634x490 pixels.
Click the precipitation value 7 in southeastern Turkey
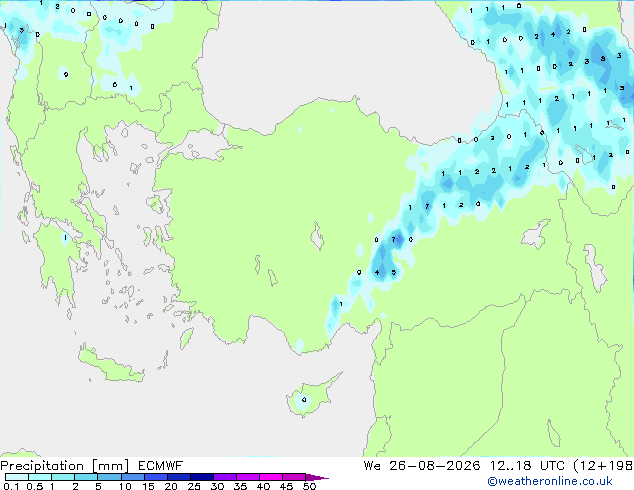pyautogui.click(x=393, y=240)
